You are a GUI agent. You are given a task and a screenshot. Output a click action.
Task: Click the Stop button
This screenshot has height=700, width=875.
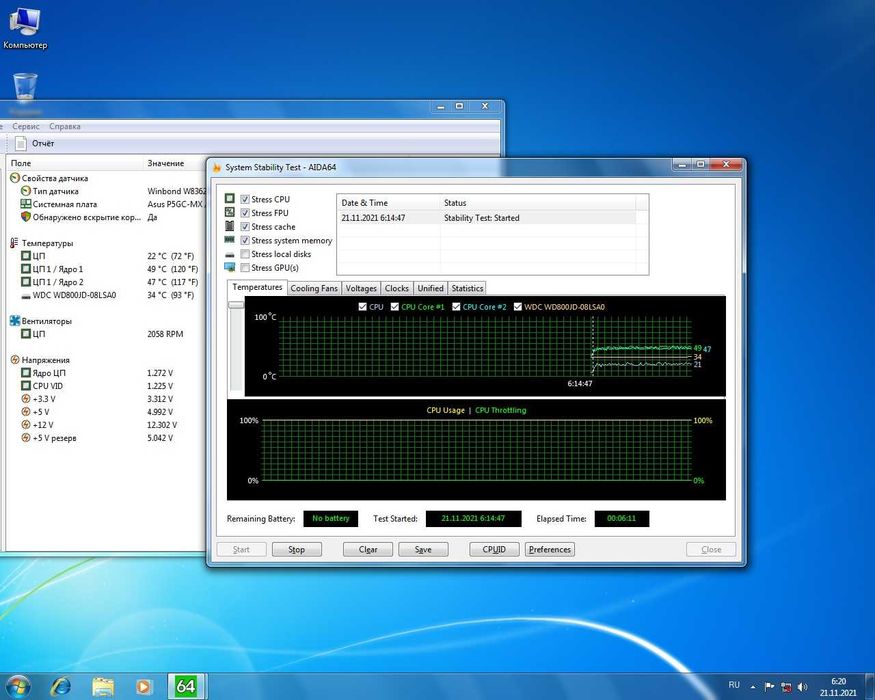point(296,549)
